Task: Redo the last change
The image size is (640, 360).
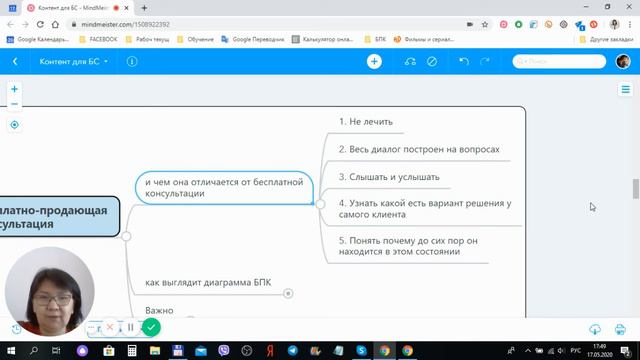Action: [485, 62]
